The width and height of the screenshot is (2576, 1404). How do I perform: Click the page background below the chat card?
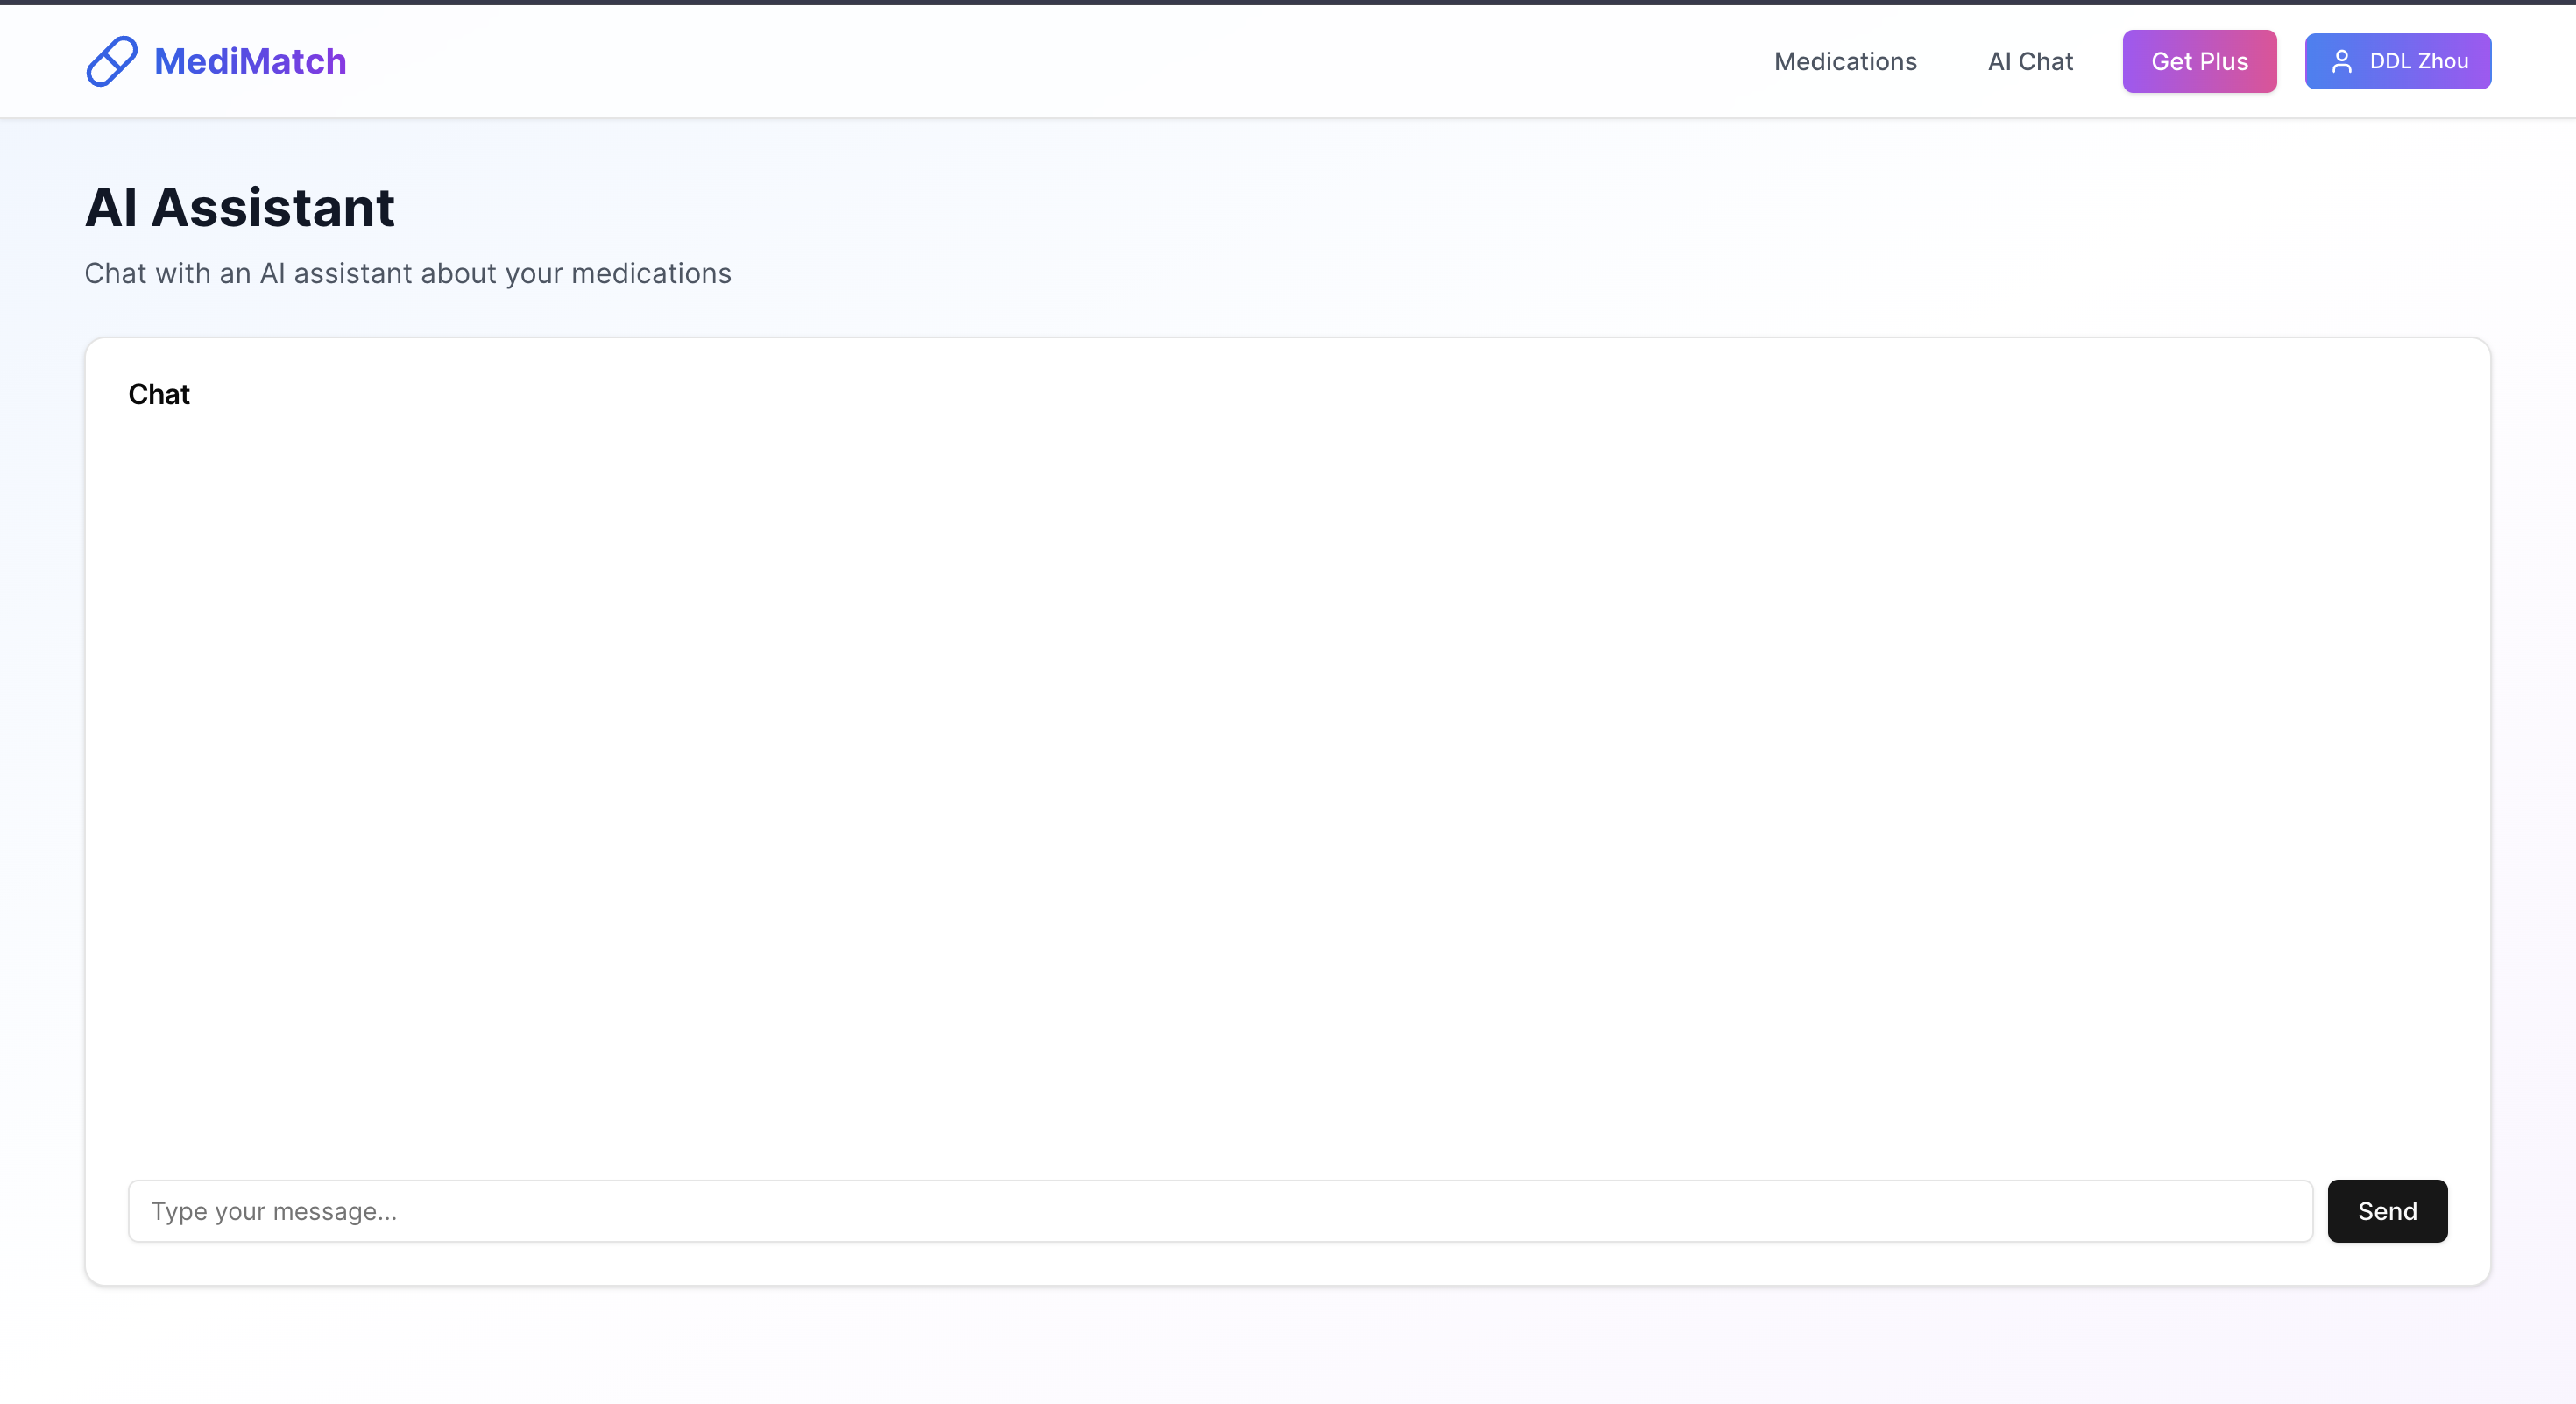pos(1287,1345)
